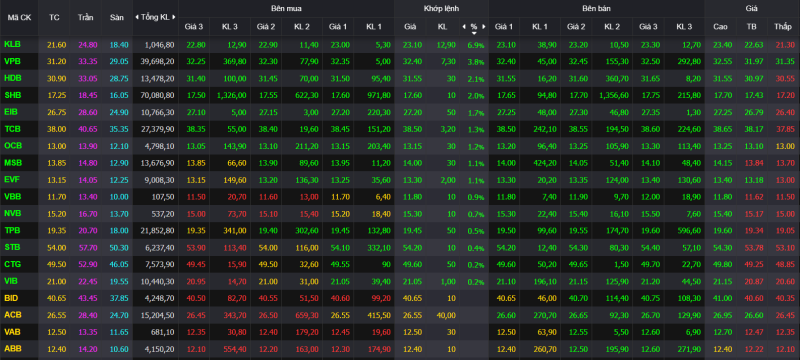Sort by the Mã CK column header

tap(19, 17)
